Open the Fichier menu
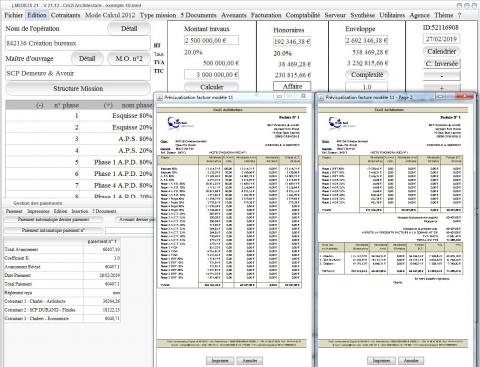 pos(13,15)
